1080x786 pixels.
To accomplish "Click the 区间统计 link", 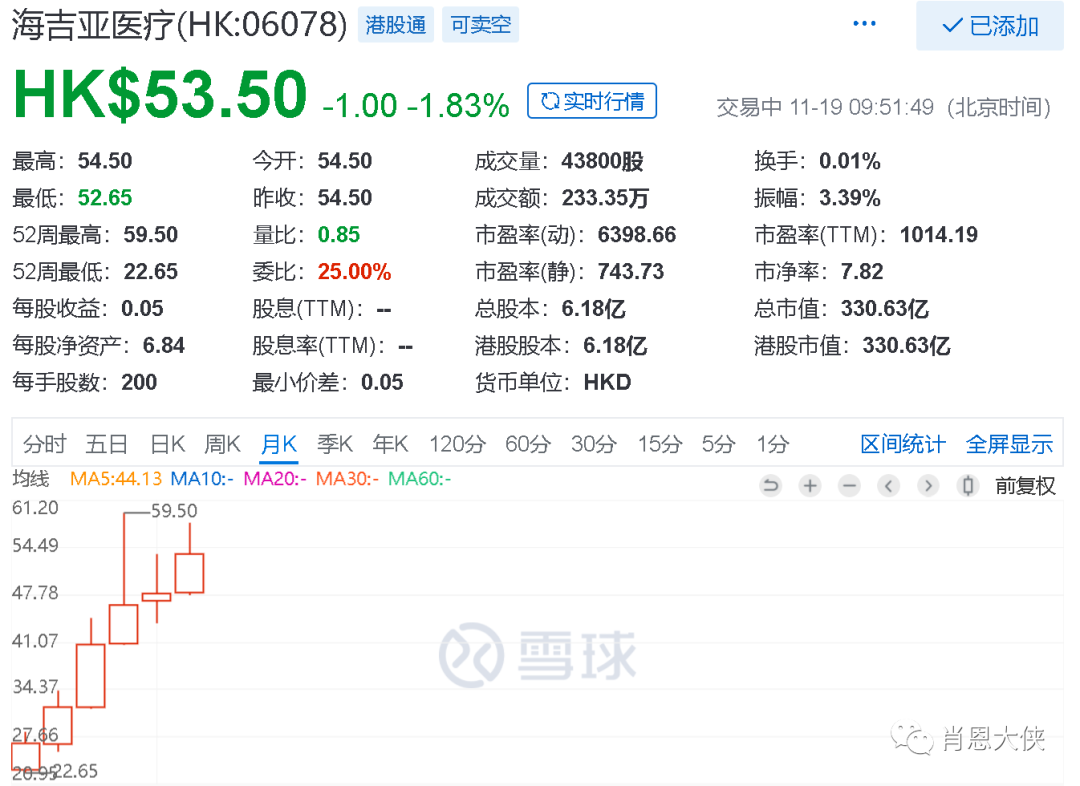I will click(902, 444).
